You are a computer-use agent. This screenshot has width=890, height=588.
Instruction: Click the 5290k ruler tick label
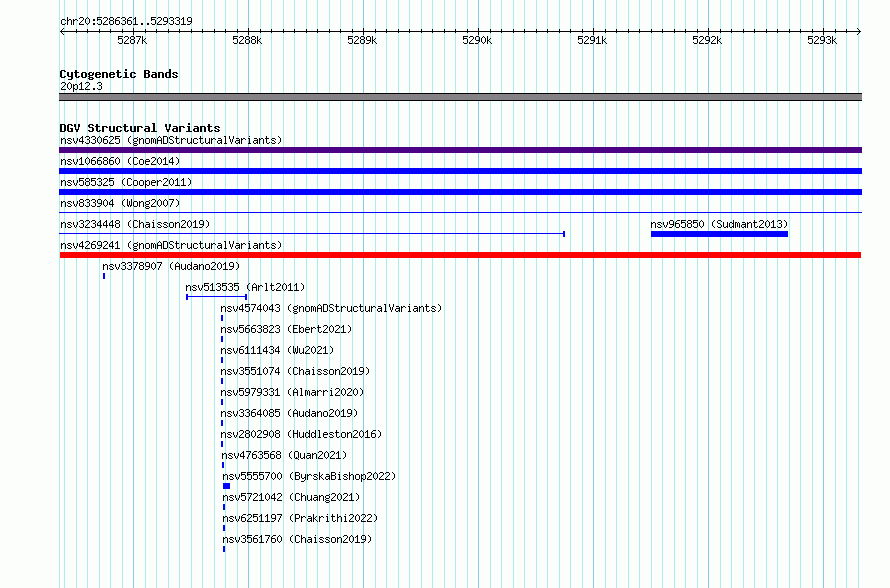[x=477, y=40]
